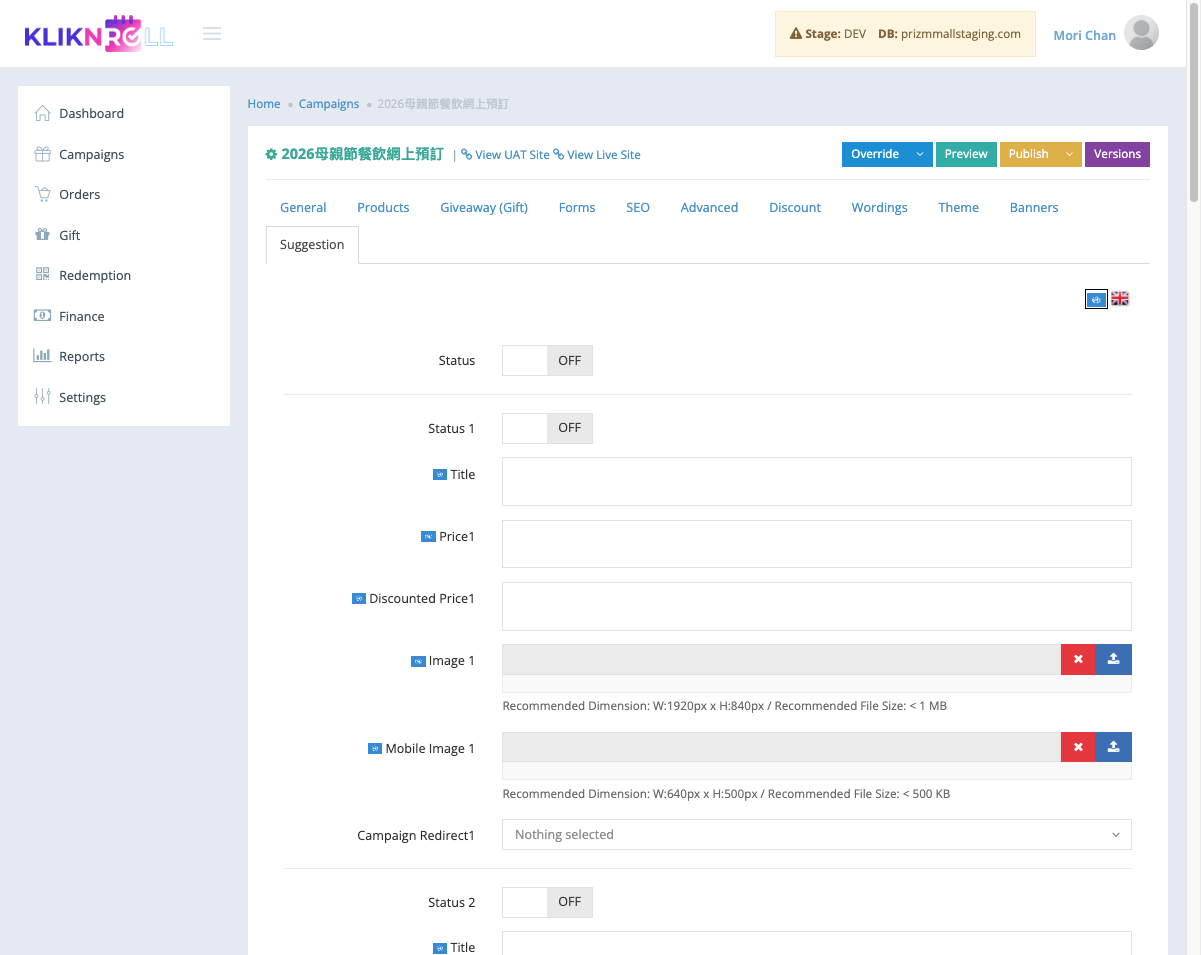Click the Price1 text field
1201x955 pixels.
pyautogui.click(x=817, y=544)
